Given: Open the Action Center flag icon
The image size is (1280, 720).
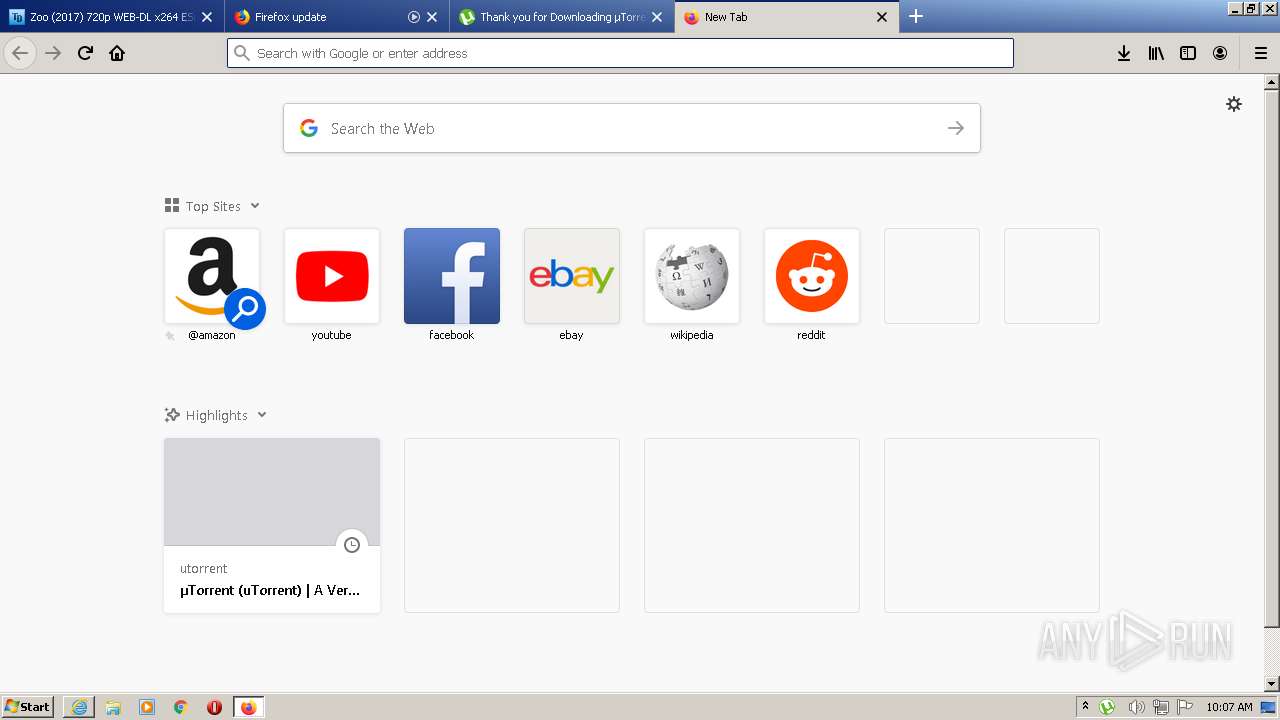Looking at the screenshot, I should (1185, 707).
